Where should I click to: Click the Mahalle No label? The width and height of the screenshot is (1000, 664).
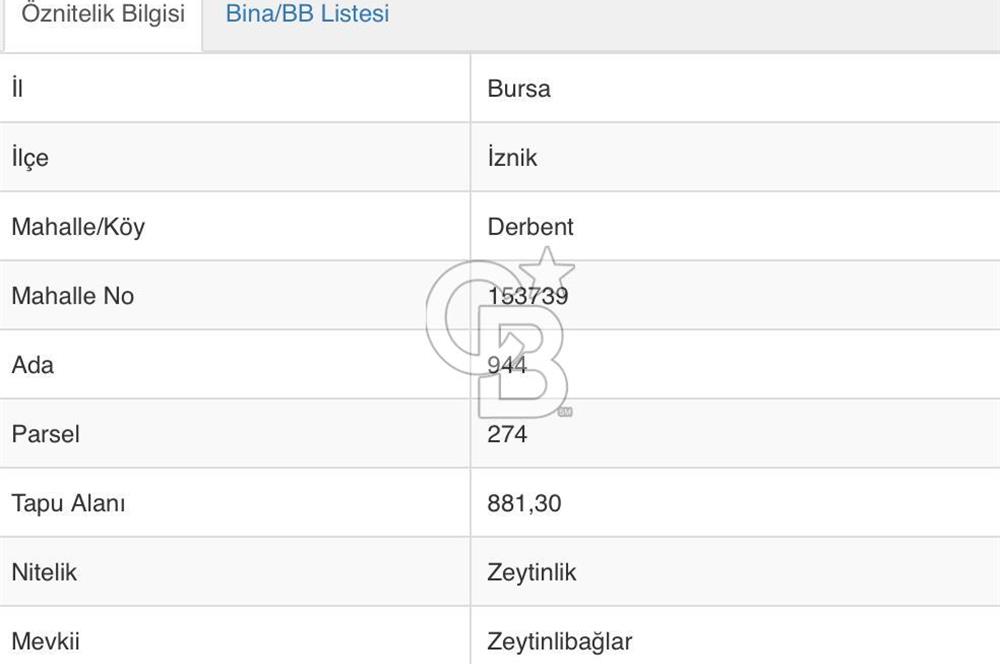coord(72,296)
